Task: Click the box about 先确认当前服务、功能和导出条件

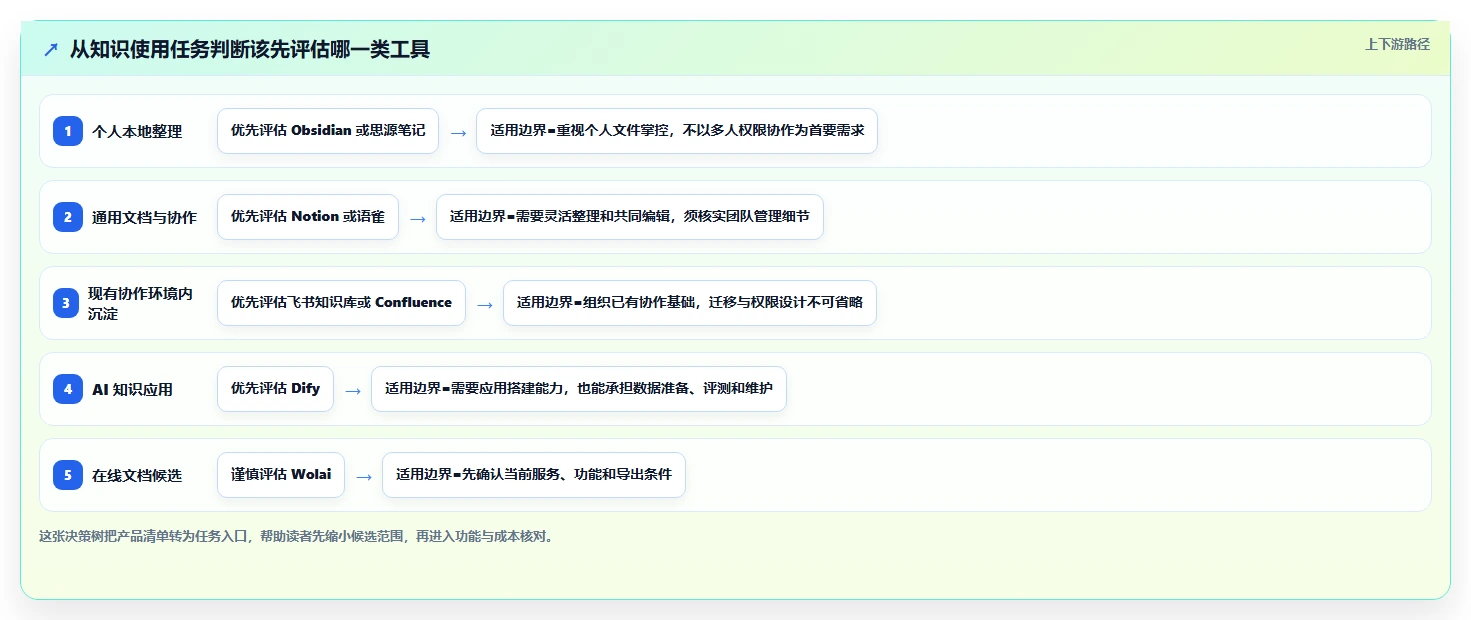Action: 534,475
